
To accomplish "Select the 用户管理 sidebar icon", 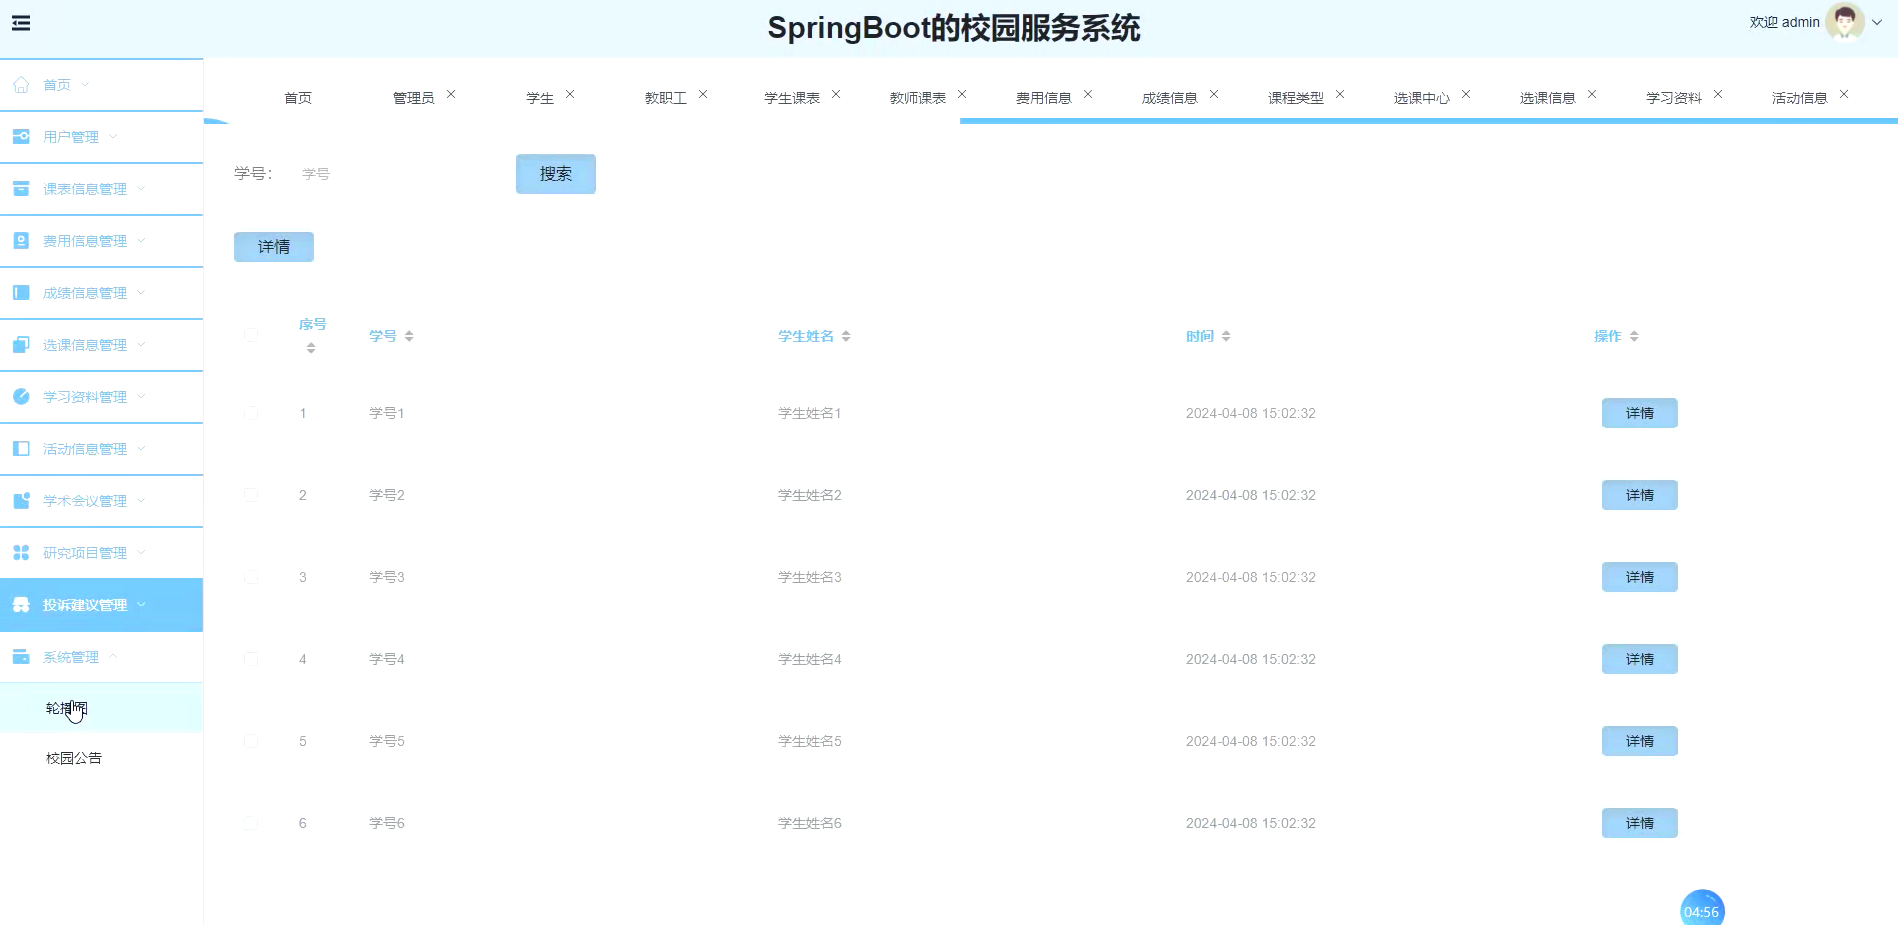I will [x=21, y=136].
